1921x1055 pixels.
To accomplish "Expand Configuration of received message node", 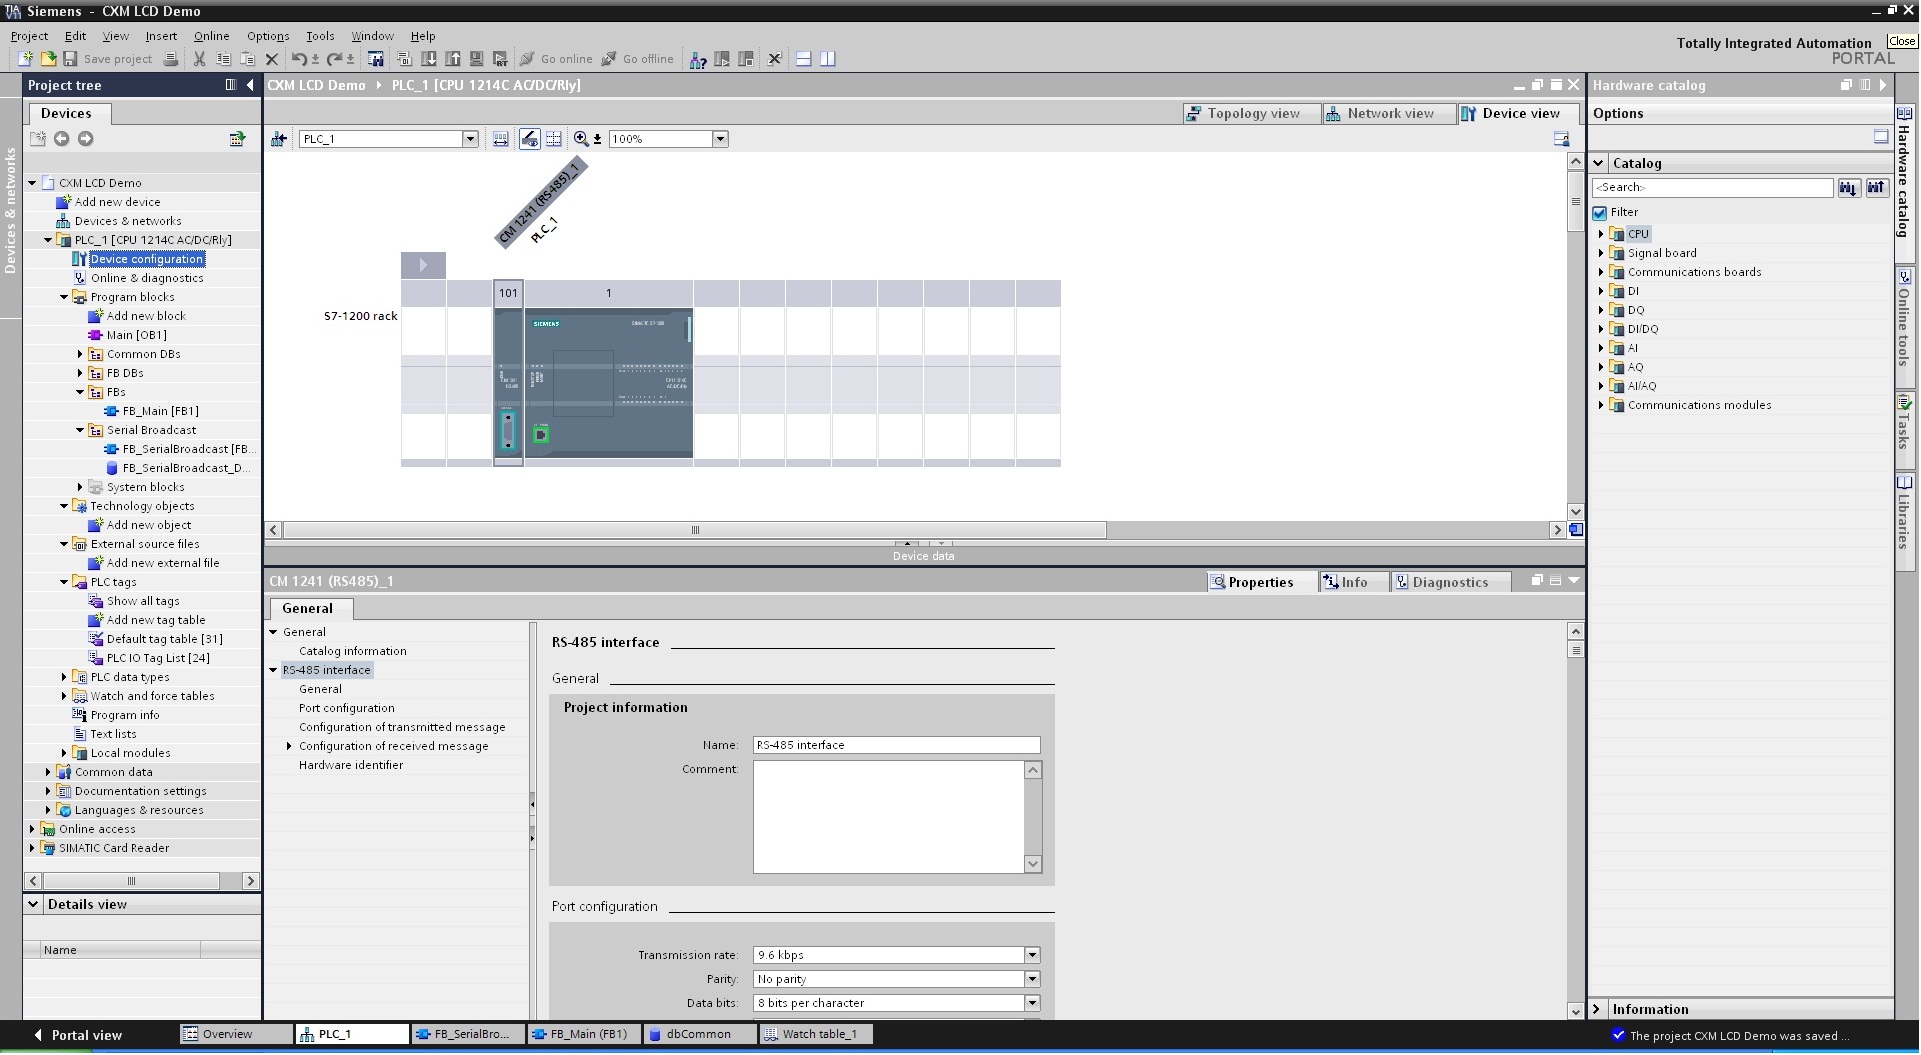I will pyautogui.click(x=289, y=746).
